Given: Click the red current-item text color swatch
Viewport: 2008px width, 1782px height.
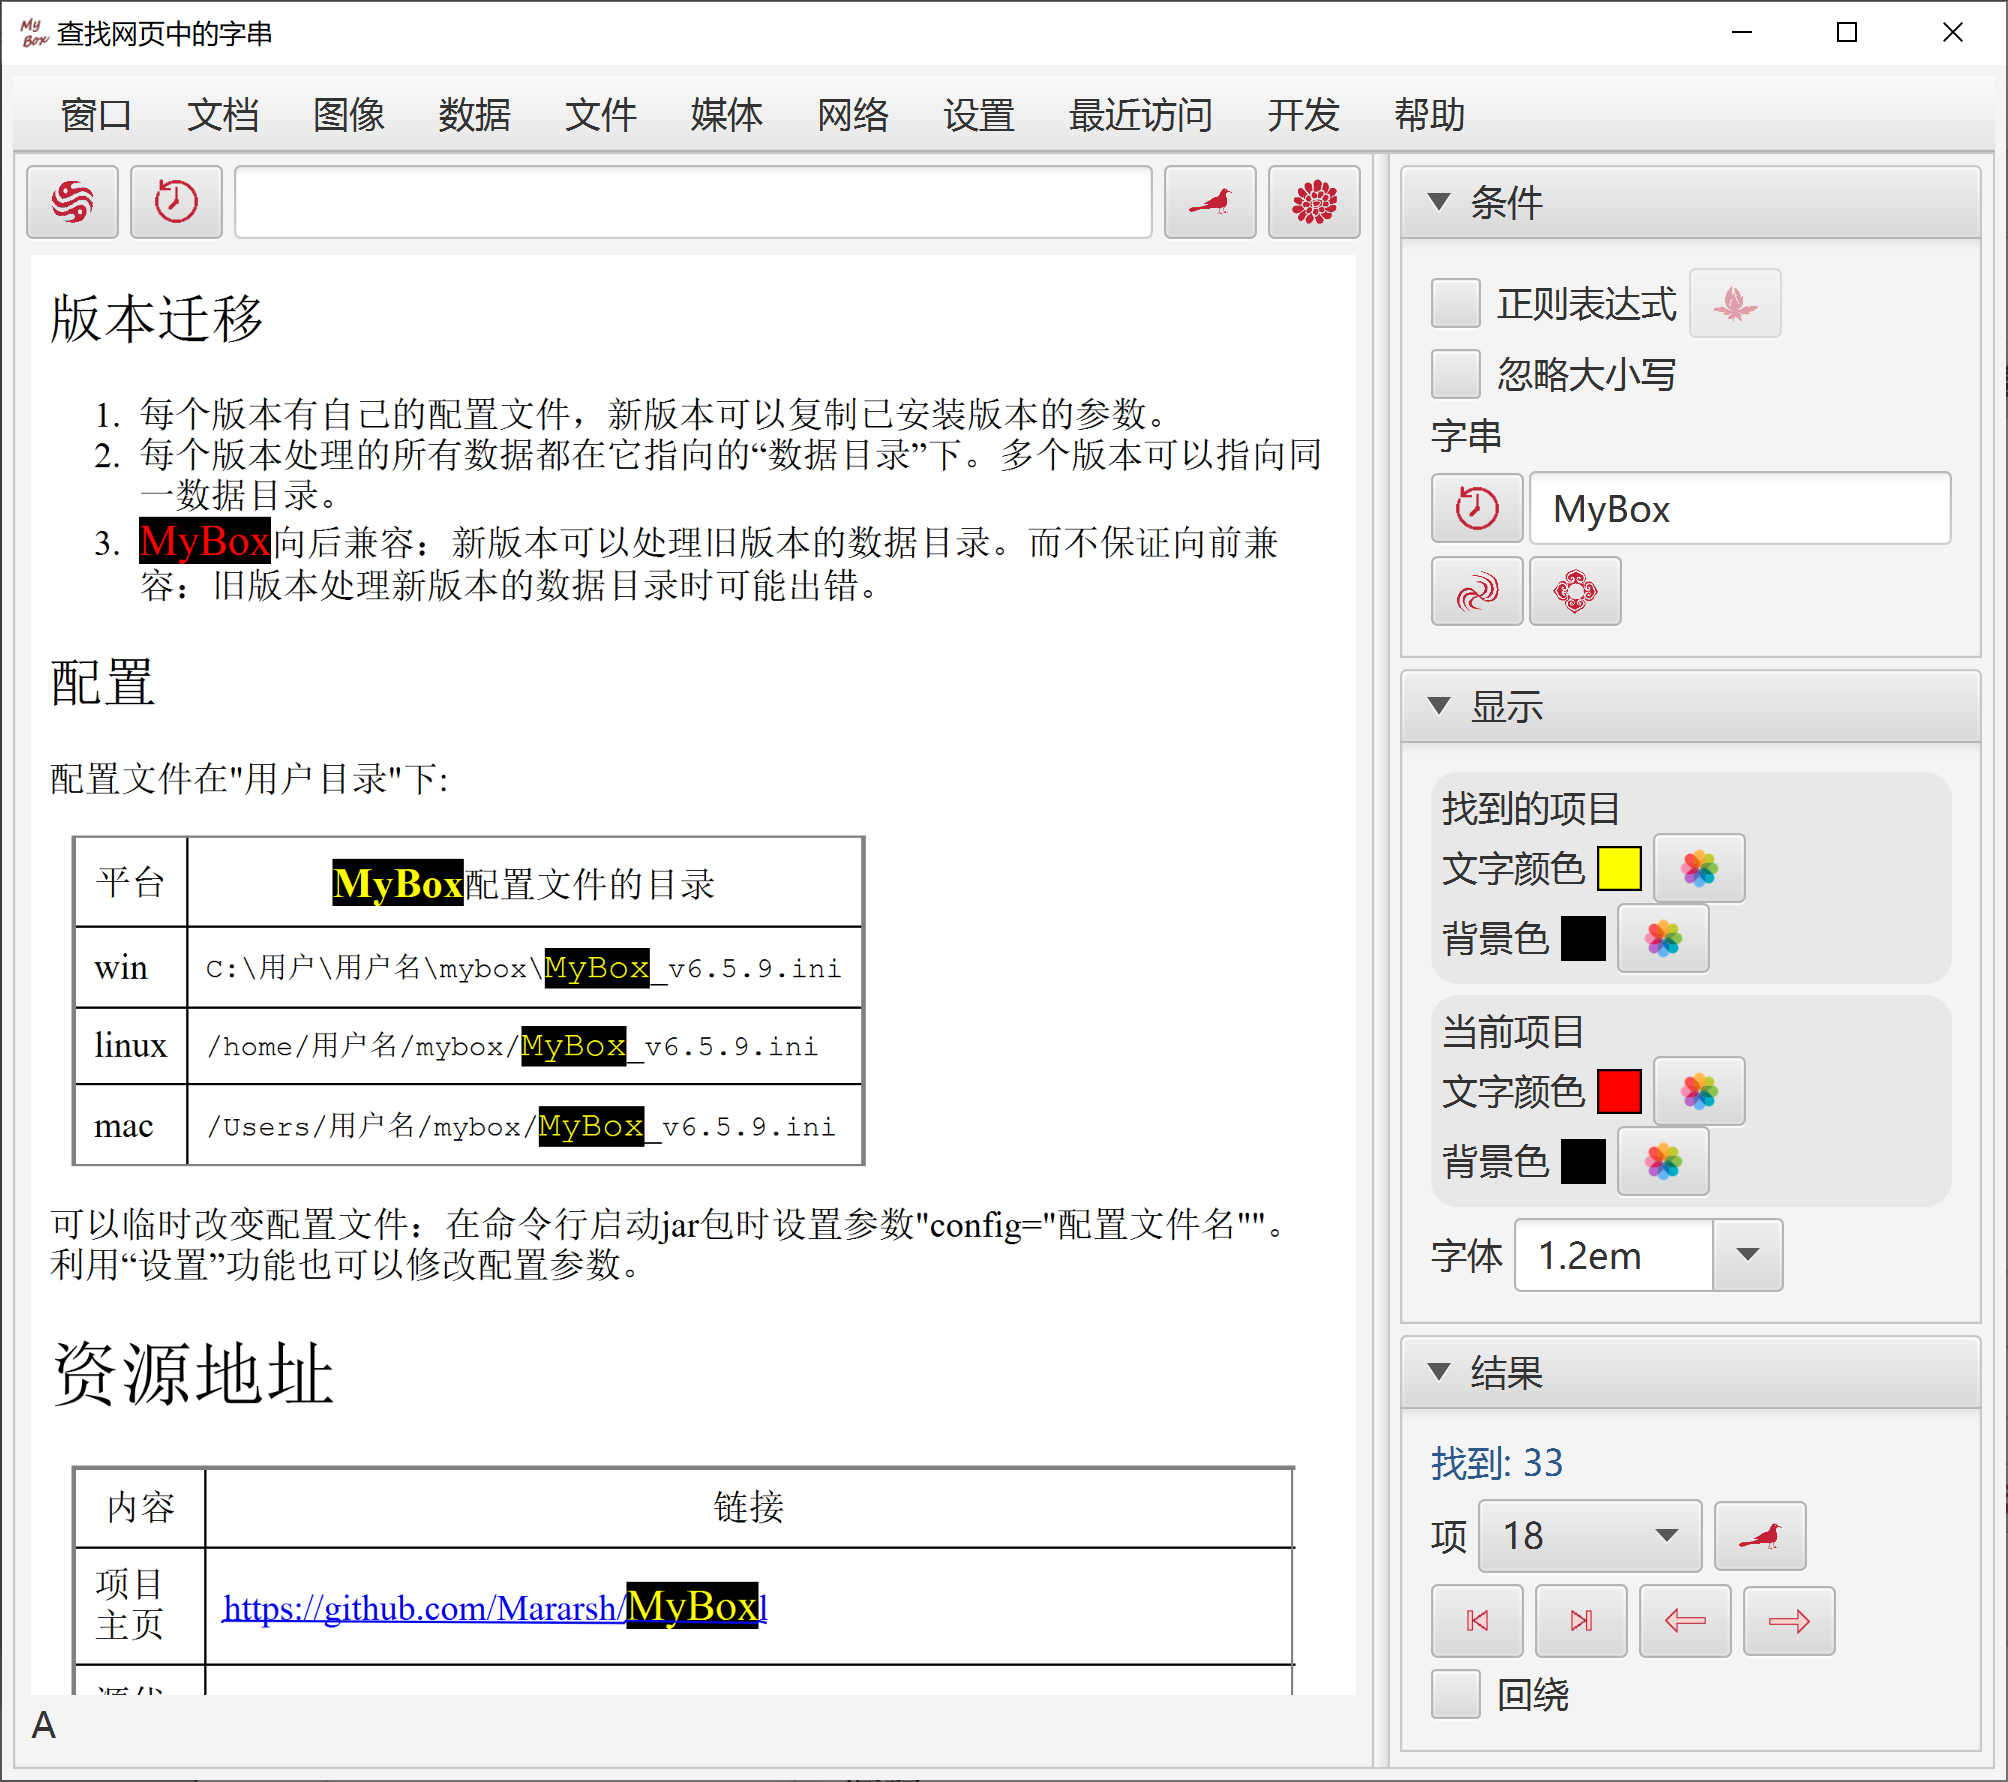Looking at the screenshot, I should (1619, 1091).
